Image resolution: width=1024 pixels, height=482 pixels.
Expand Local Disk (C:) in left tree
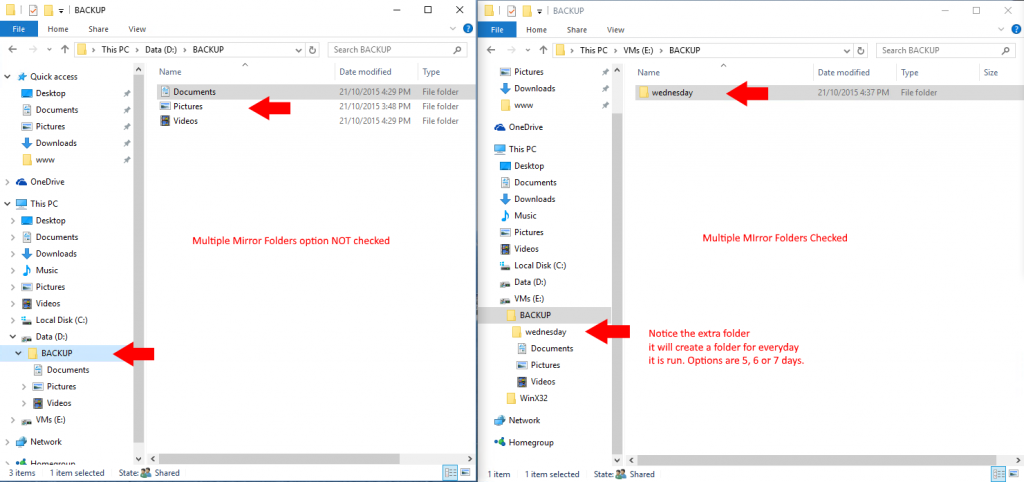point(13,320)
